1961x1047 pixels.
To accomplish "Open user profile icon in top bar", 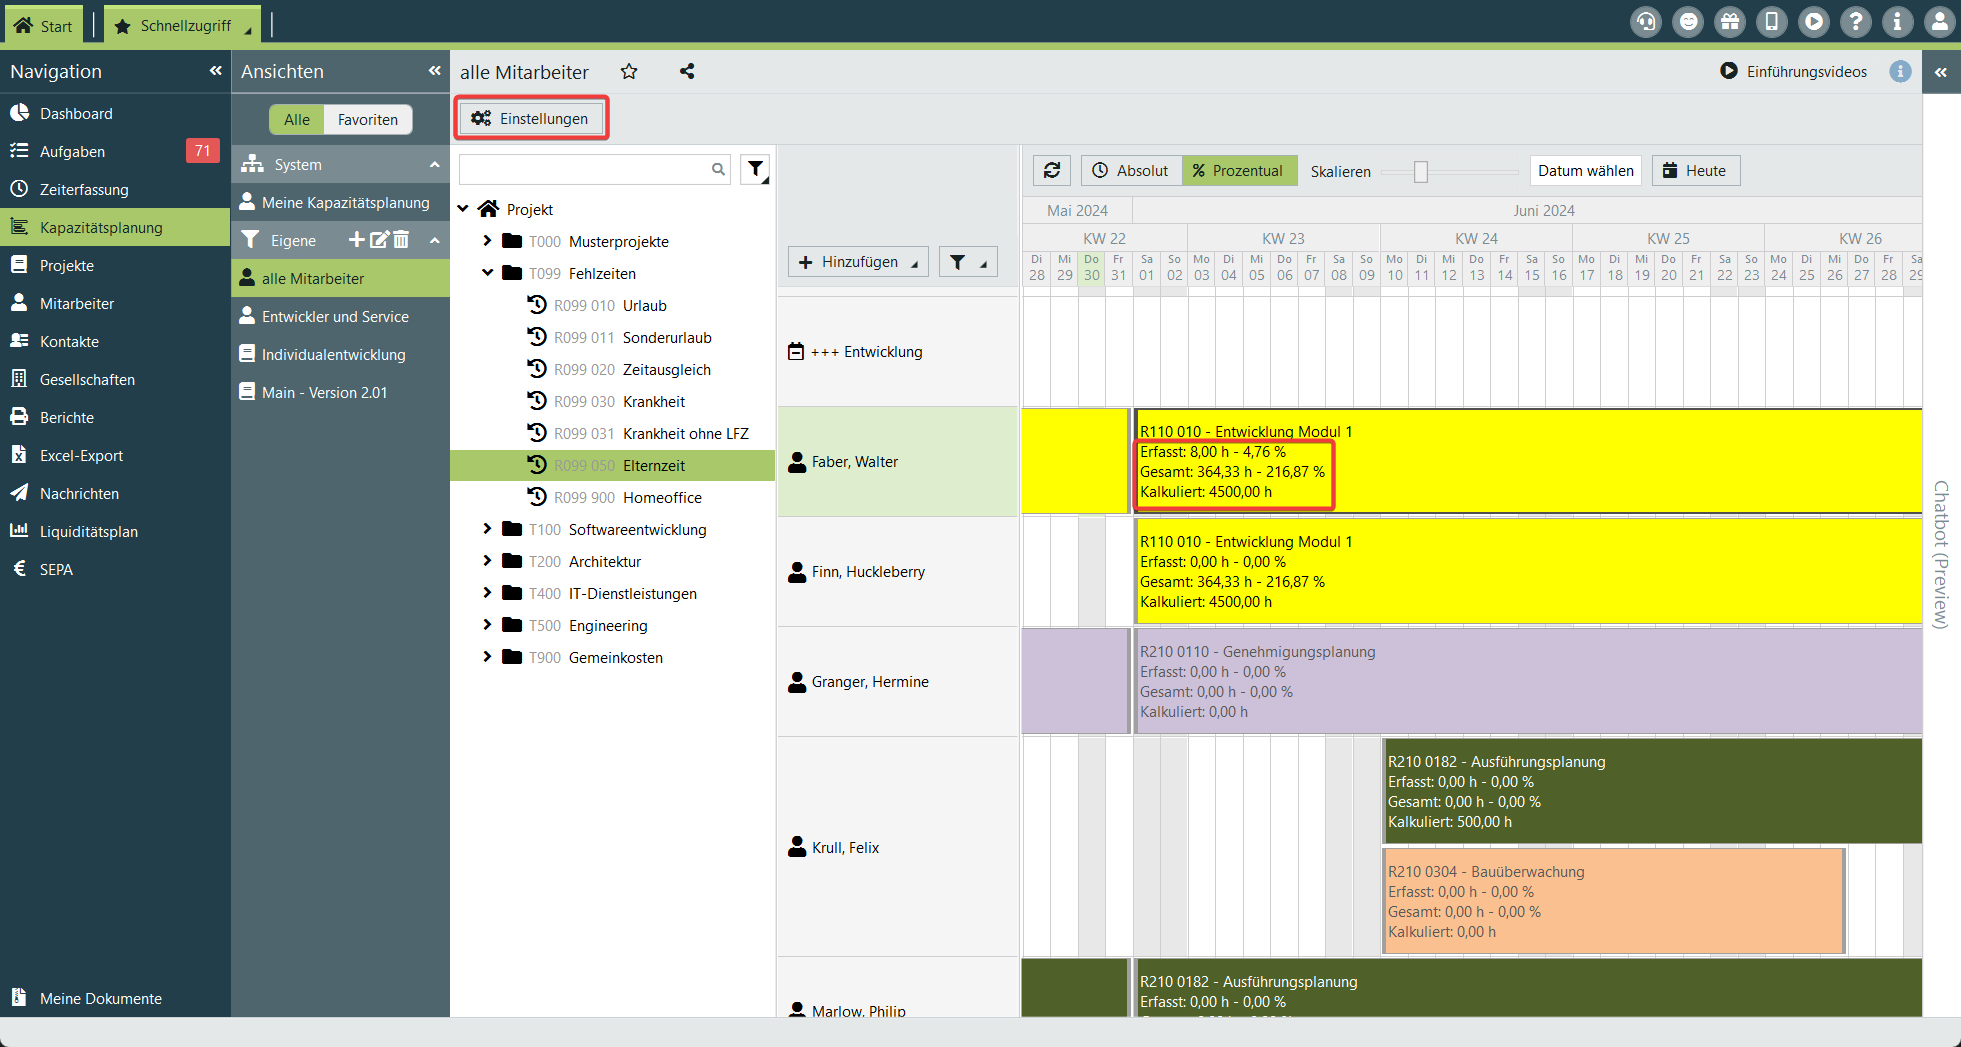I will tap(1939, 22).
